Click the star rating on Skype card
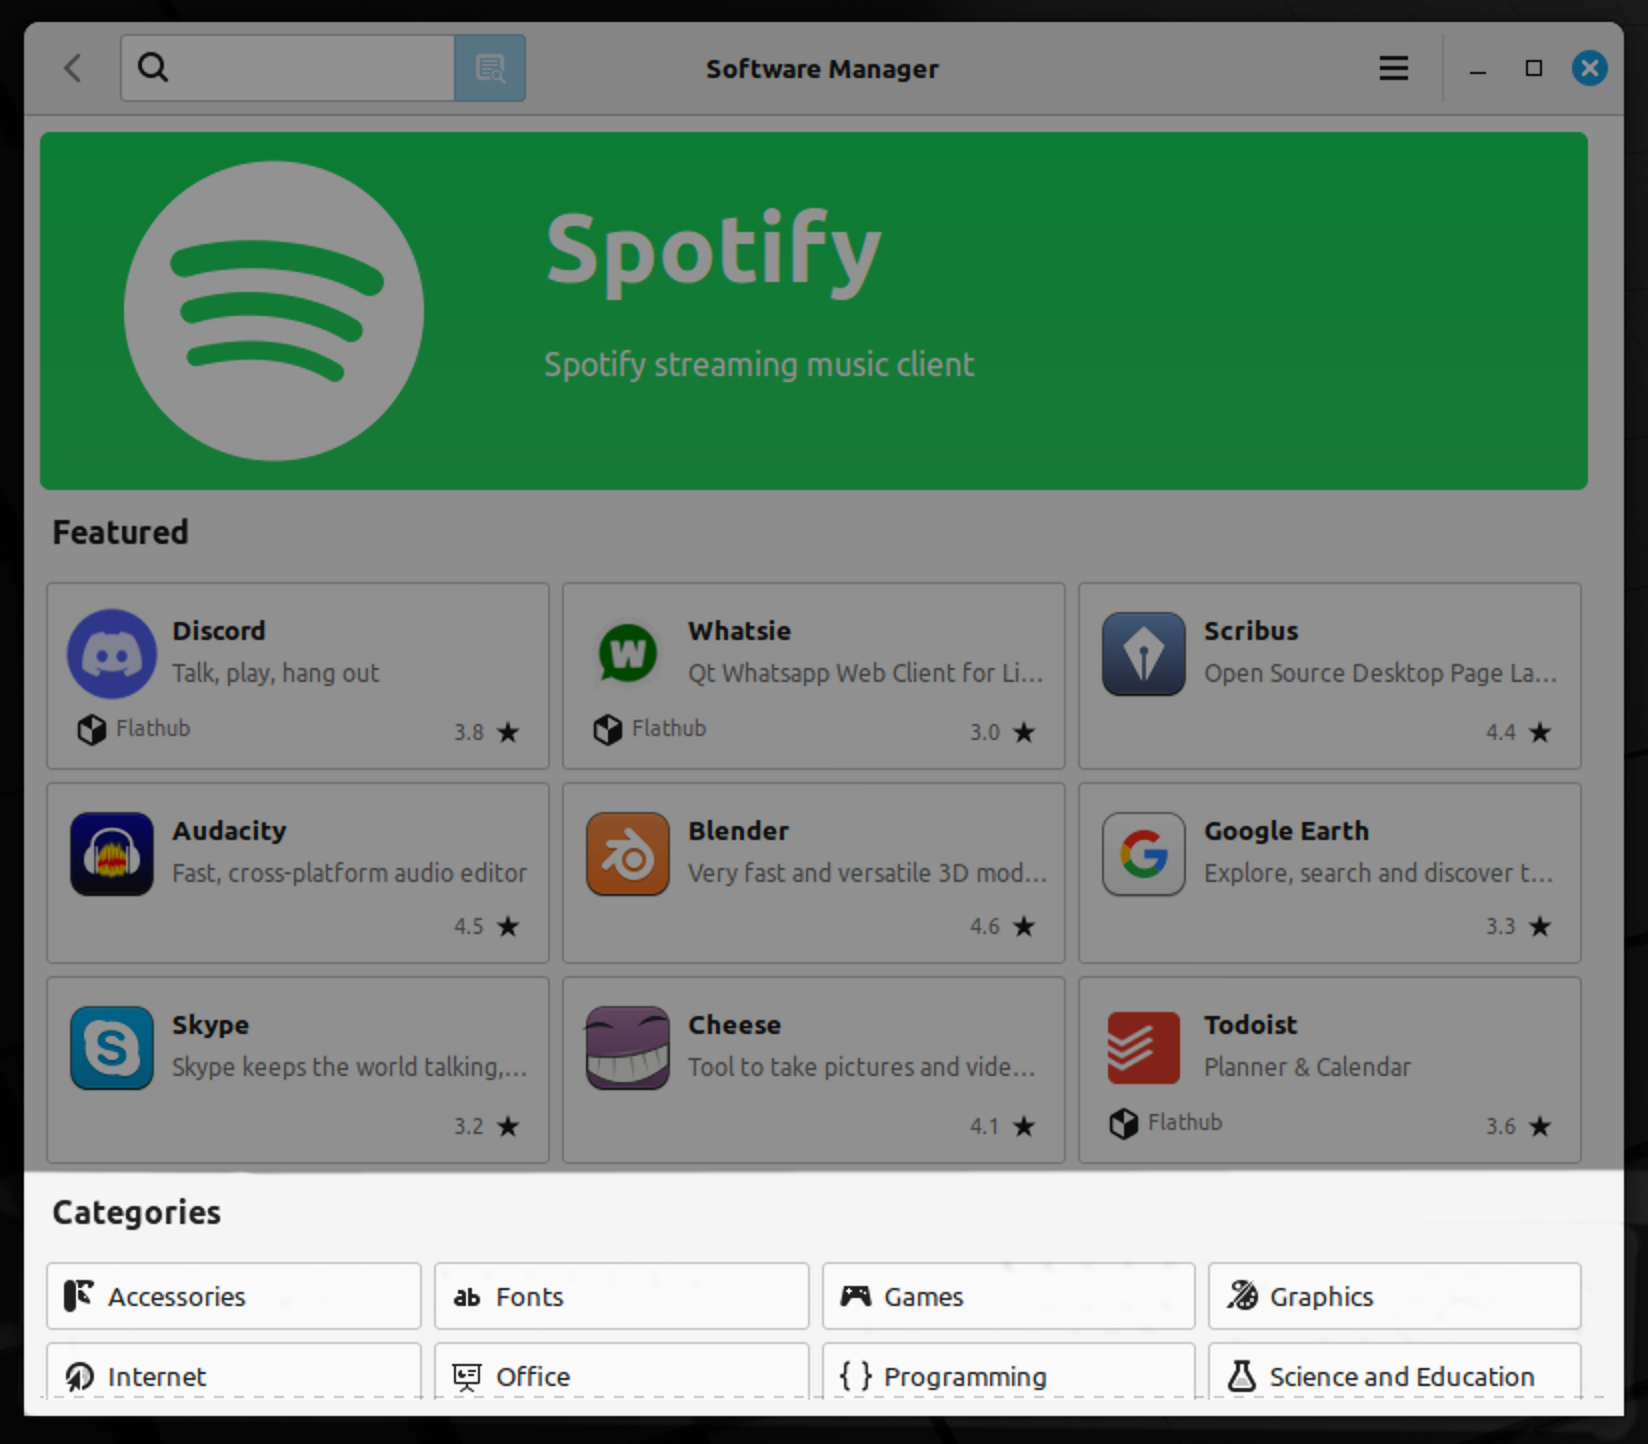 508,1126
